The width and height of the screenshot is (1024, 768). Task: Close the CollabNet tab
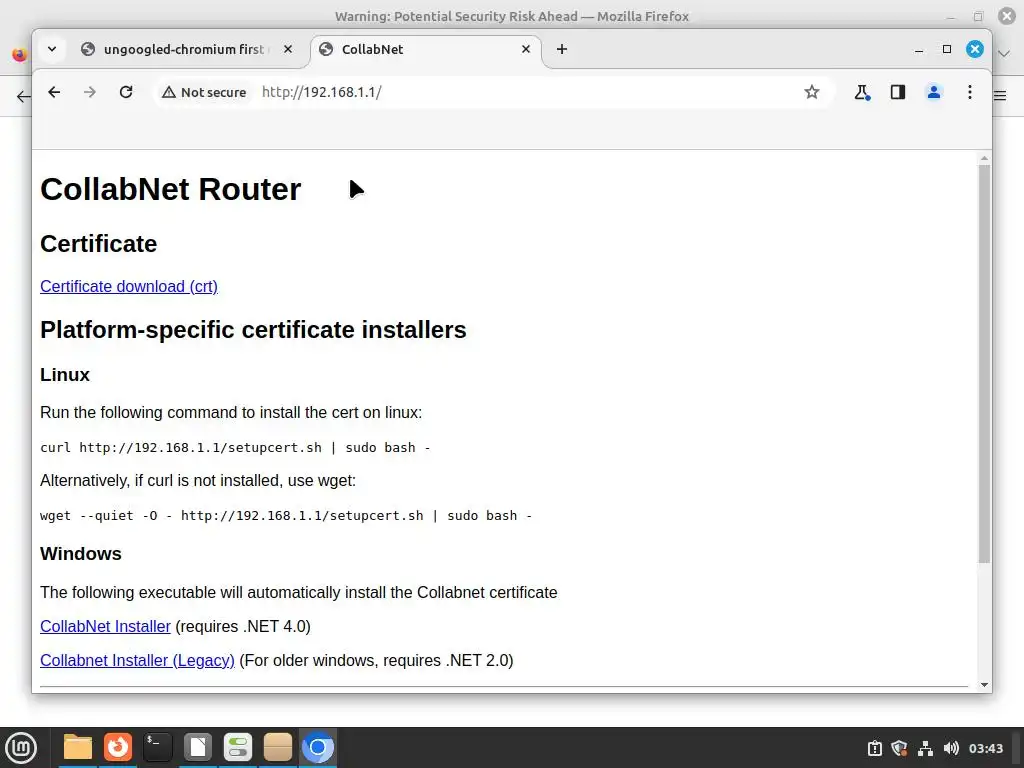point(526,49)
